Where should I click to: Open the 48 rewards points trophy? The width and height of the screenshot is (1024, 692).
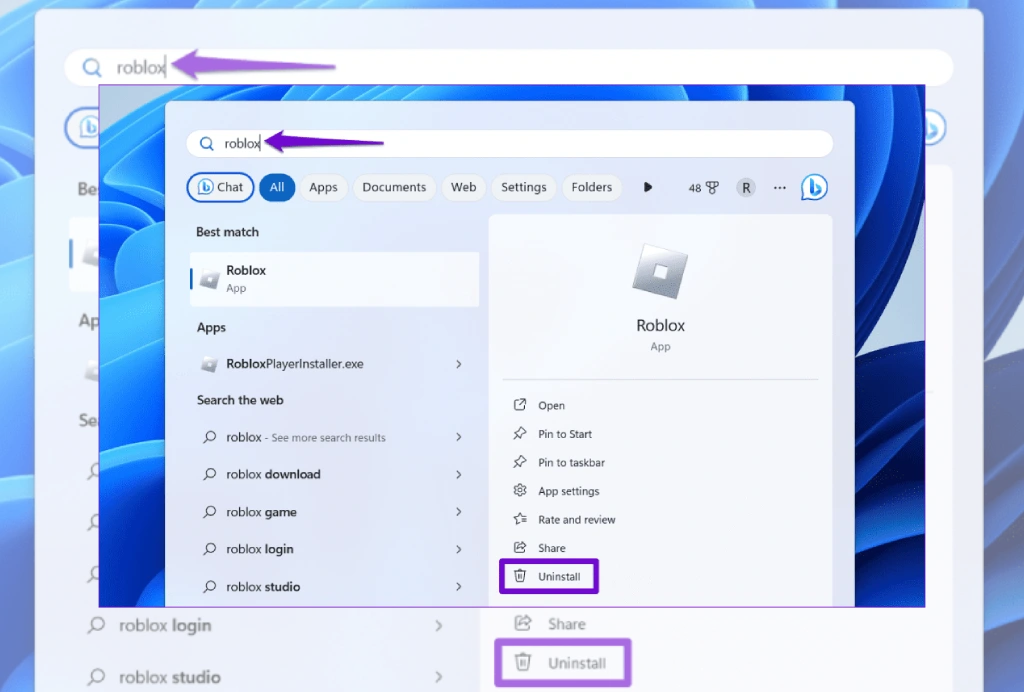coord(703,188)
